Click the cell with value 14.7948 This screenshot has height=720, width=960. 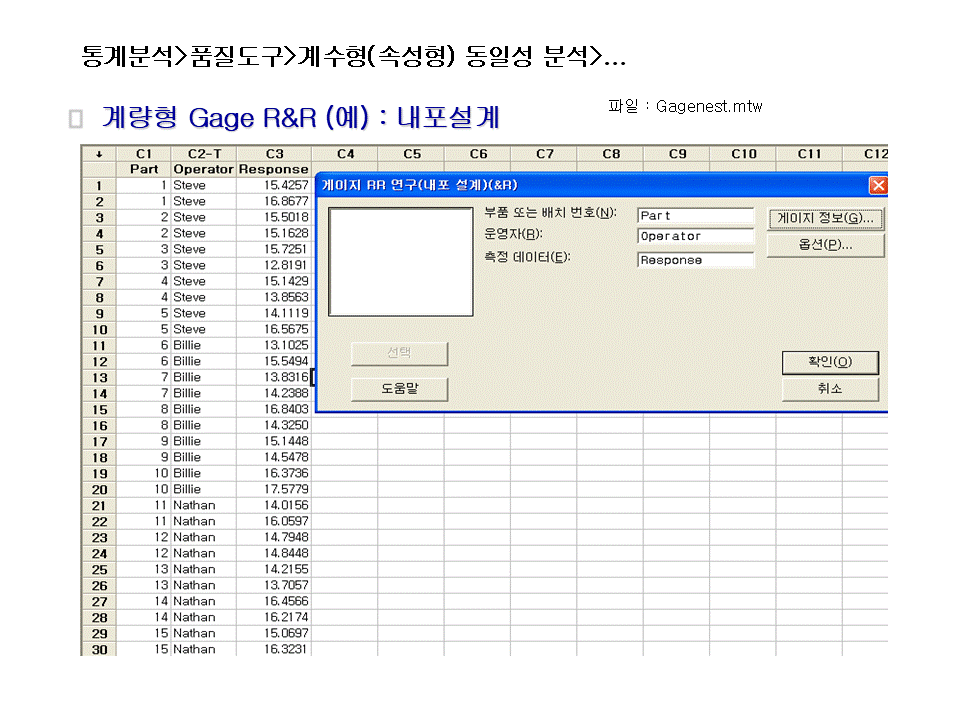pos(274,537)
